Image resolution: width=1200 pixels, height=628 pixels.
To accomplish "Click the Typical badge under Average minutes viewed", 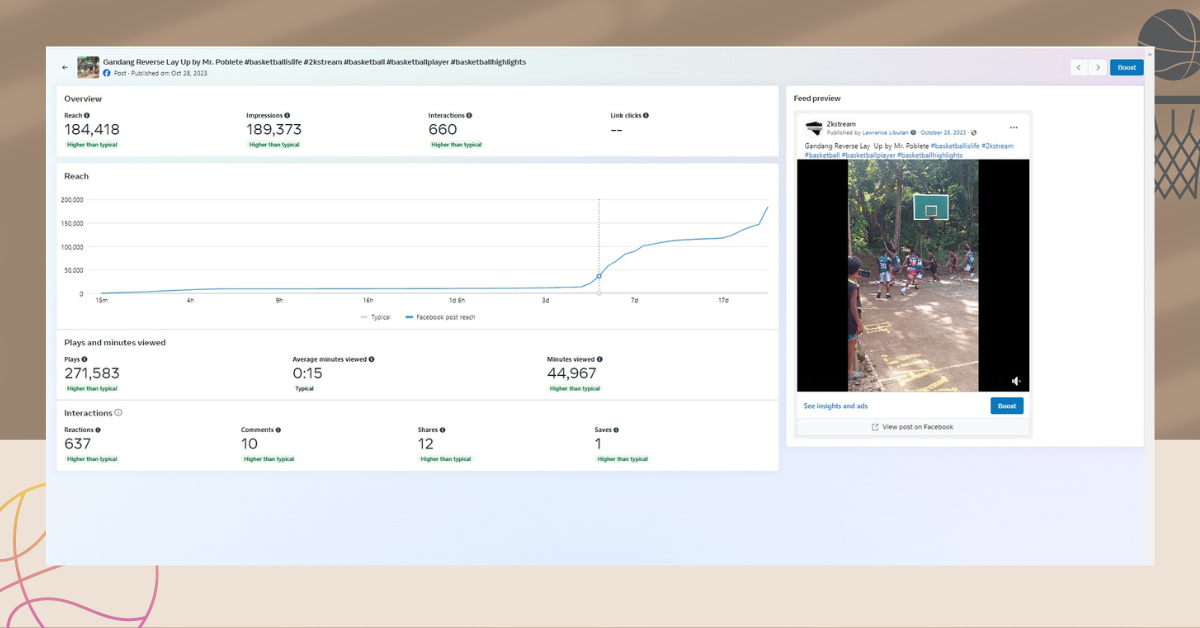I will pos(304,388).
